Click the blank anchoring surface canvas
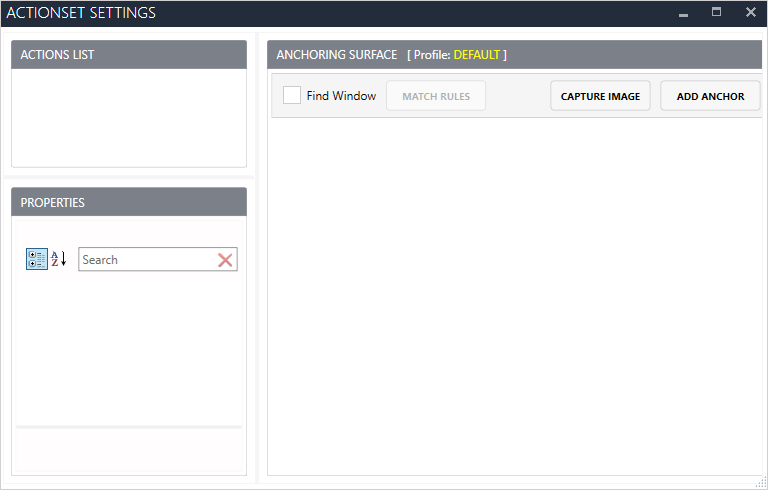The image size is (772, 500). pyautogui.click(x=515, y=300)
